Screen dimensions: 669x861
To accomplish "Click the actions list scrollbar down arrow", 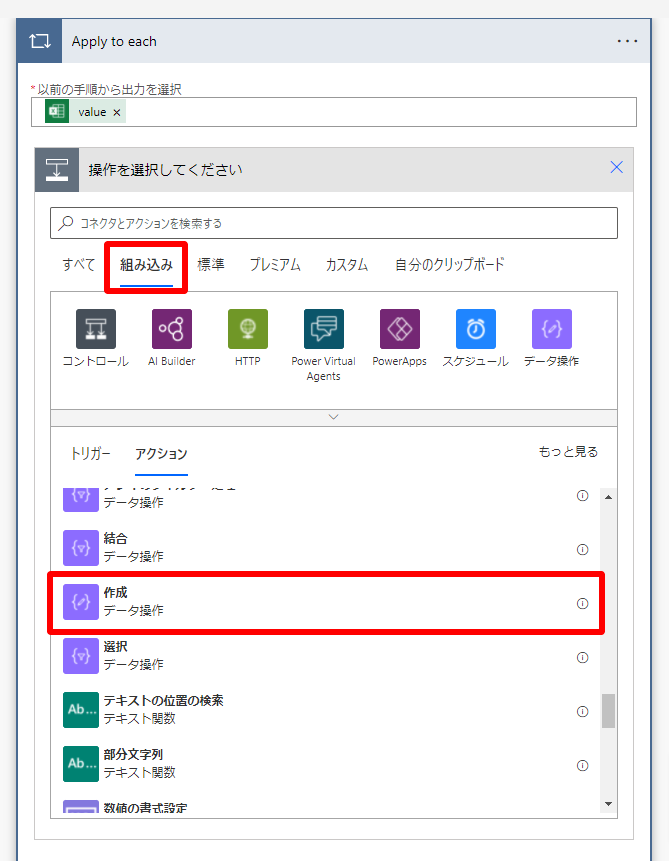I will pos(608,804).
